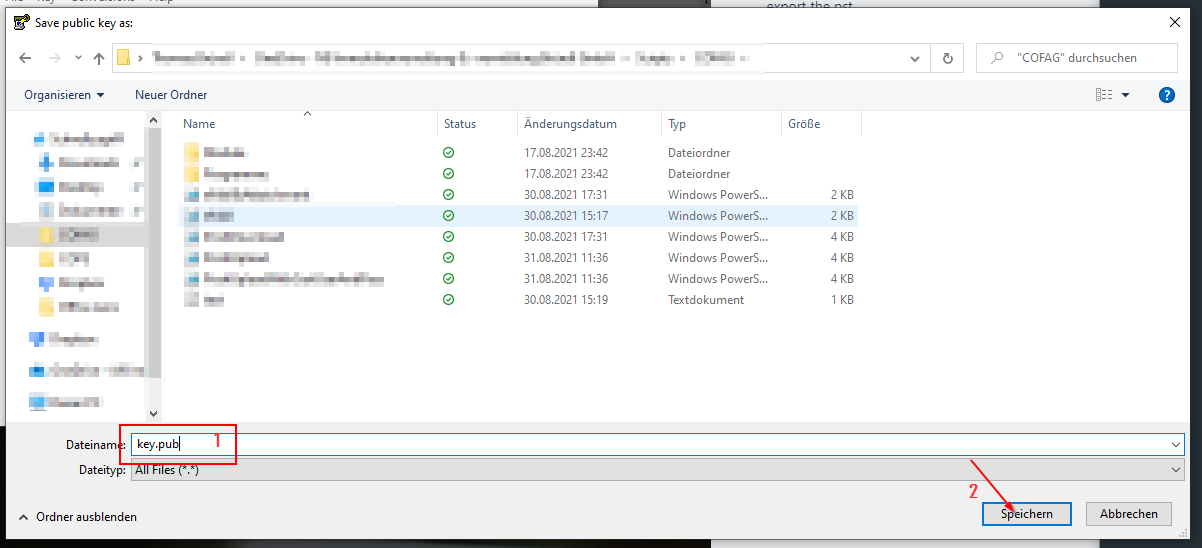Change view layout icon
The width and height of the screenshot is (1202, 548).
[x=1104, y=95]
